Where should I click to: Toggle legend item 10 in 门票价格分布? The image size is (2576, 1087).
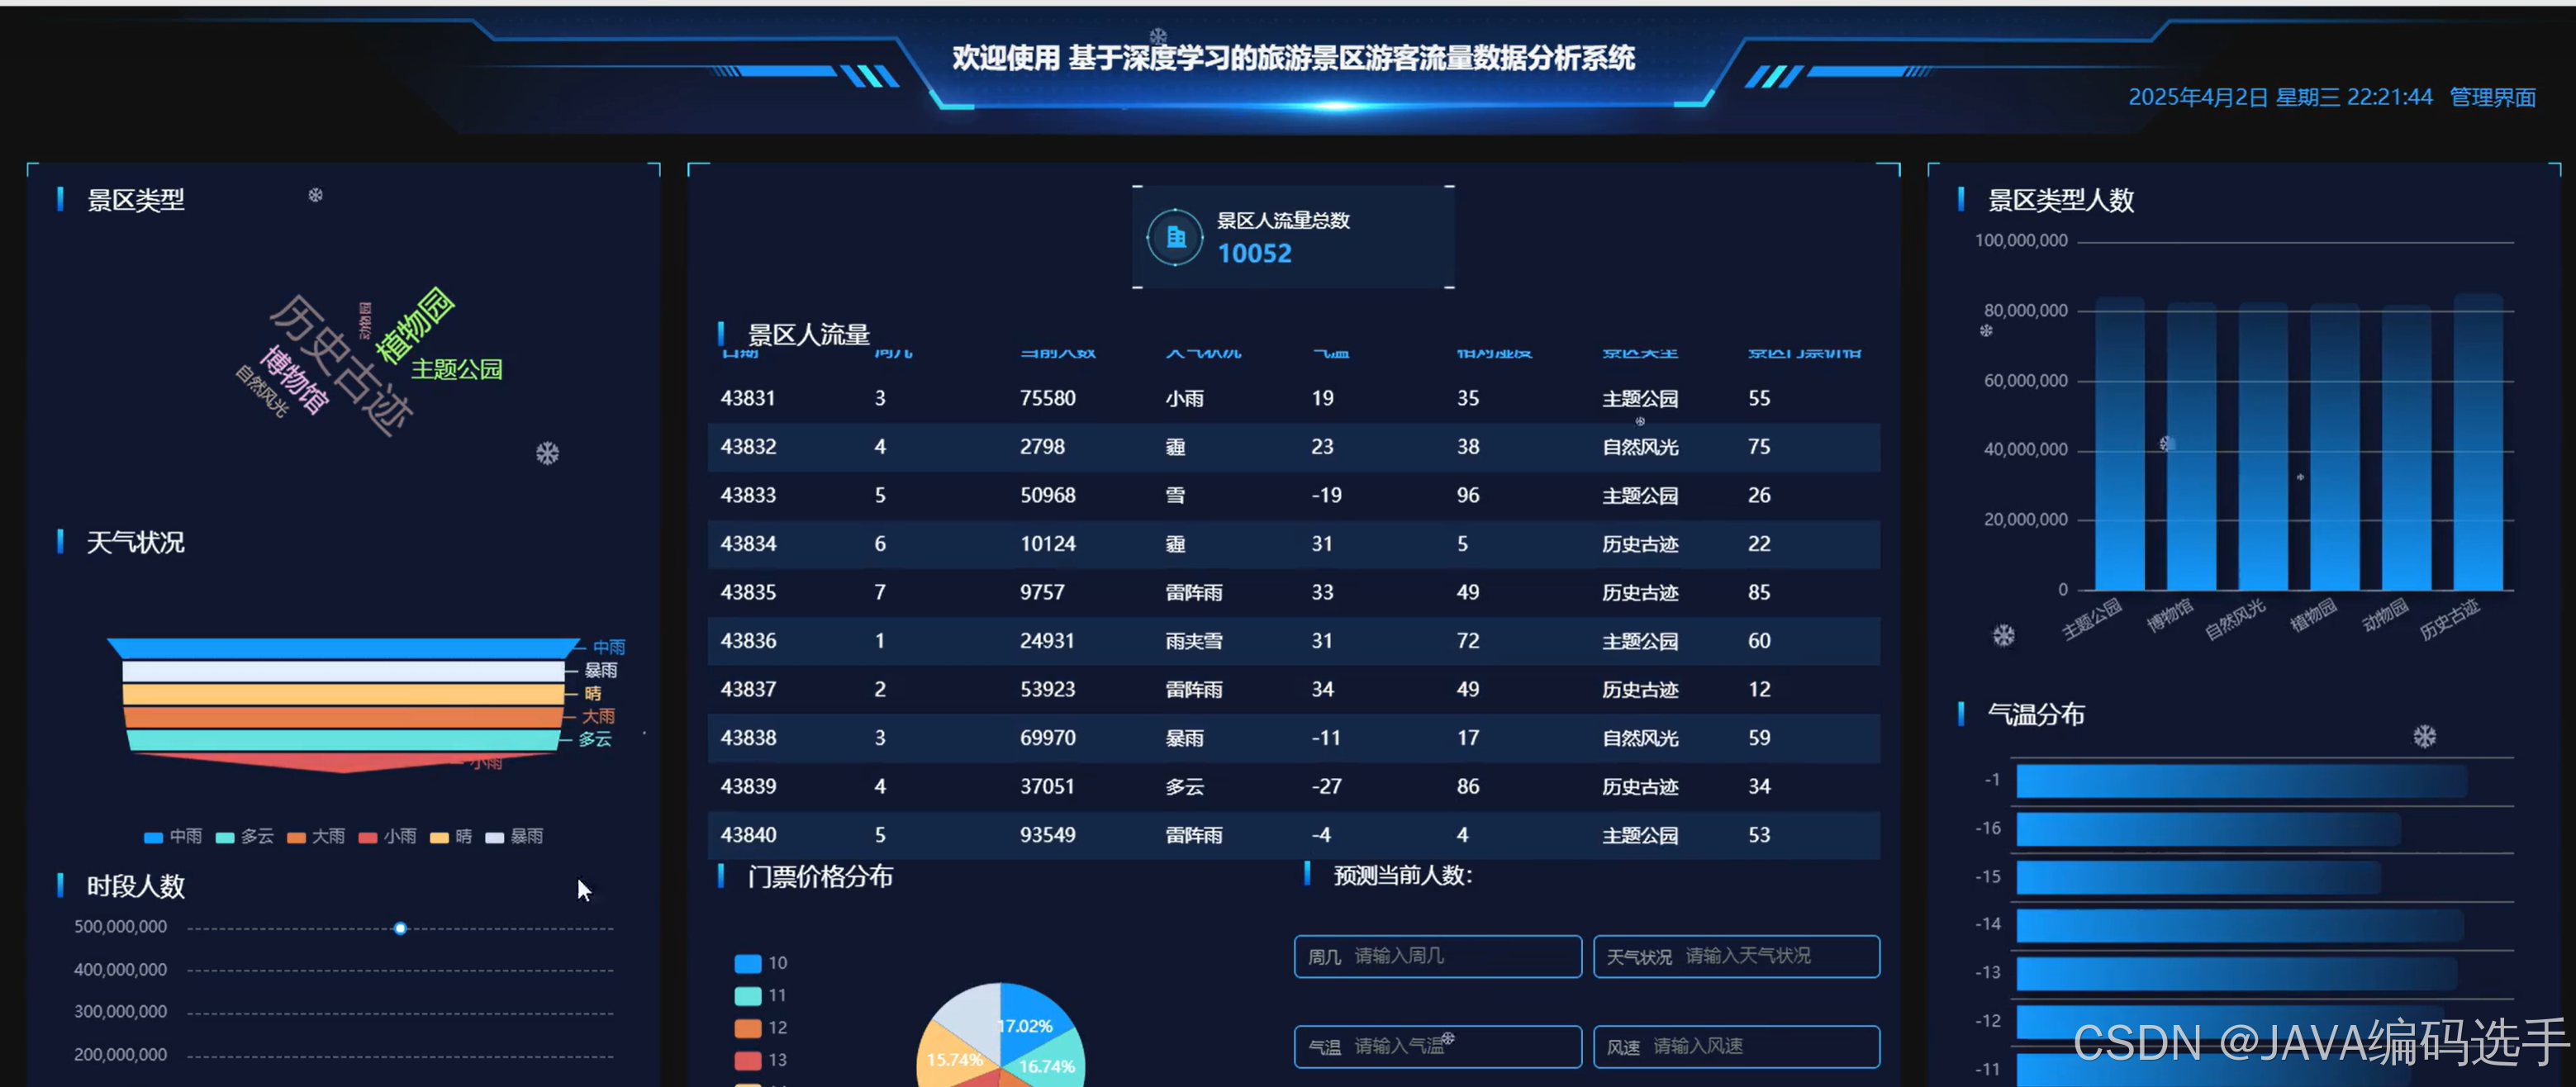(x=761, y=963)
